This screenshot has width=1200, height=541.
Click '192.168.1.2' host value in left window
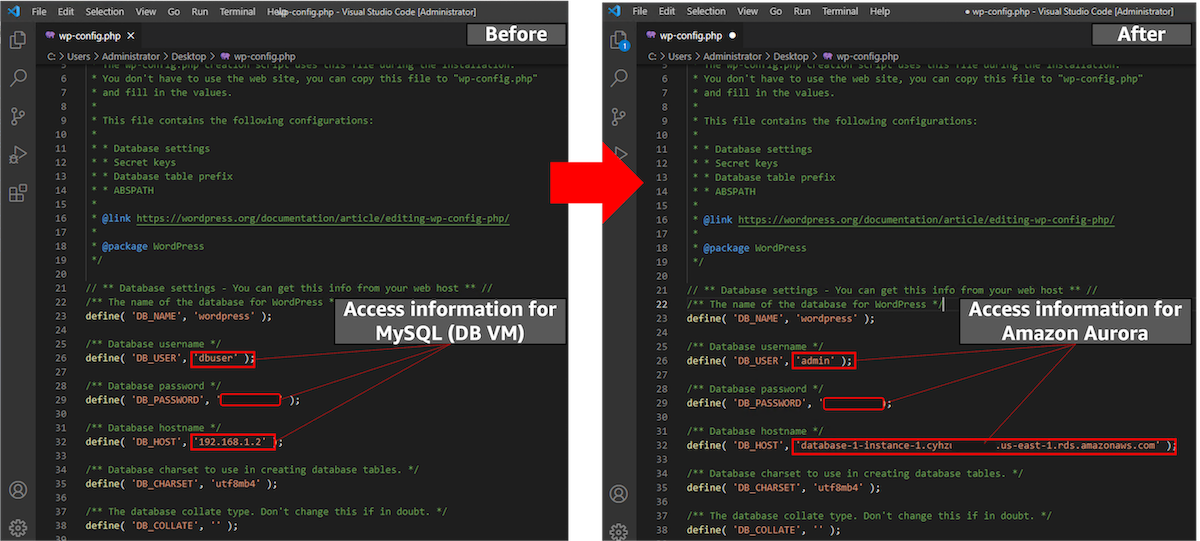pos(231,441)
